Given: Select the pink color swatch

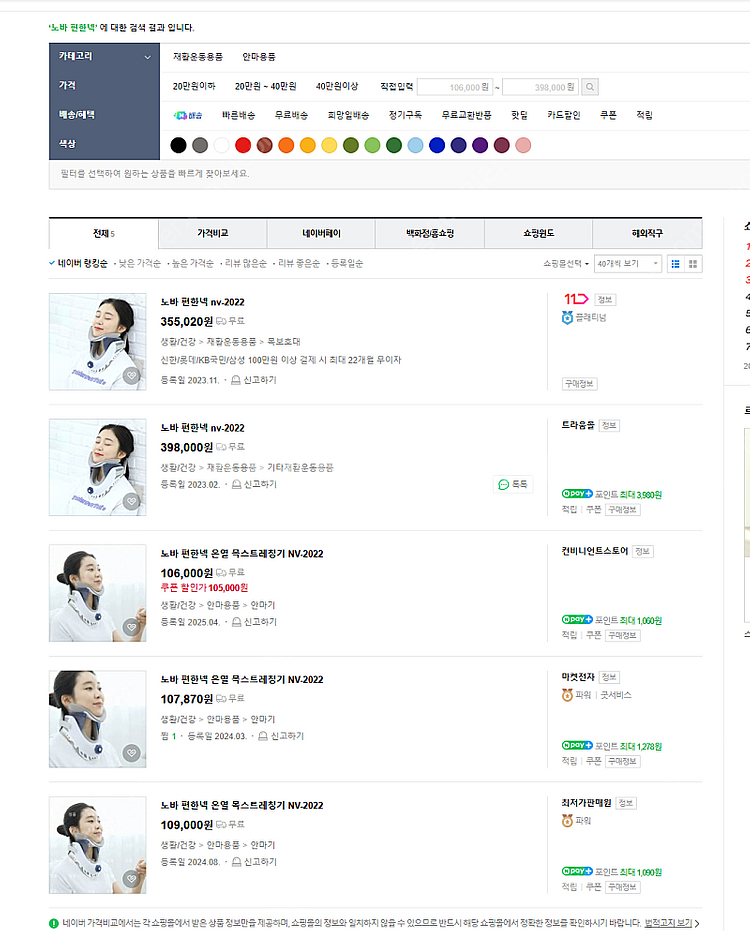Looking at the screenshot, I should (x=523, y=145).
